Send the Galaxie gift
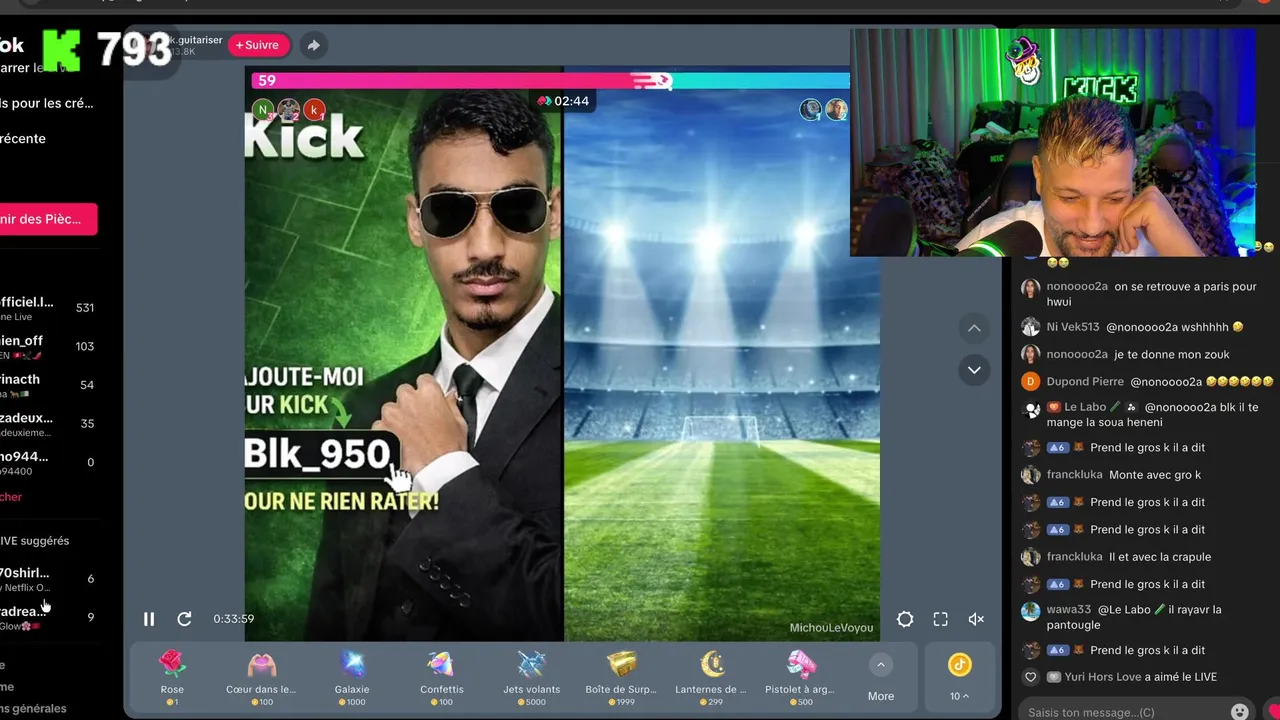This screenshot has width=1280, height=720. 352,677
